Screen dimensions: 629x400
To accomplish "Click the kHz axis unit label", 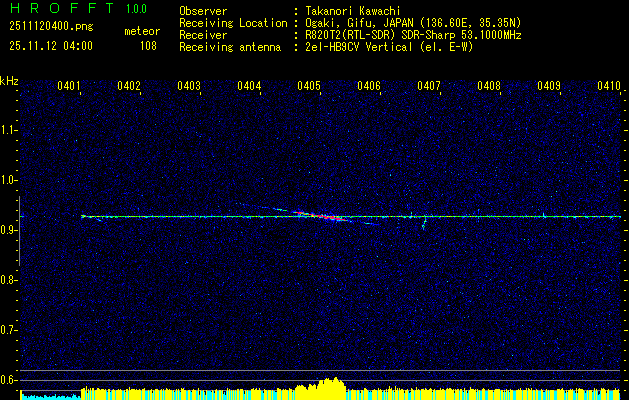I will pyautogui.click(x=9, y=80).
